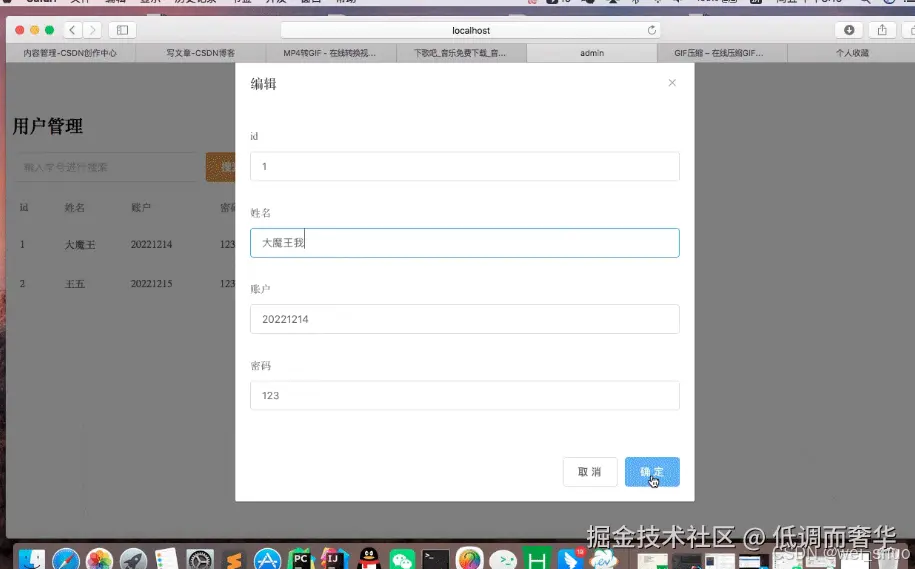The image size is (915, 569).
Task: Click the 账户 column header in the table
Action: tap(141, 208)
